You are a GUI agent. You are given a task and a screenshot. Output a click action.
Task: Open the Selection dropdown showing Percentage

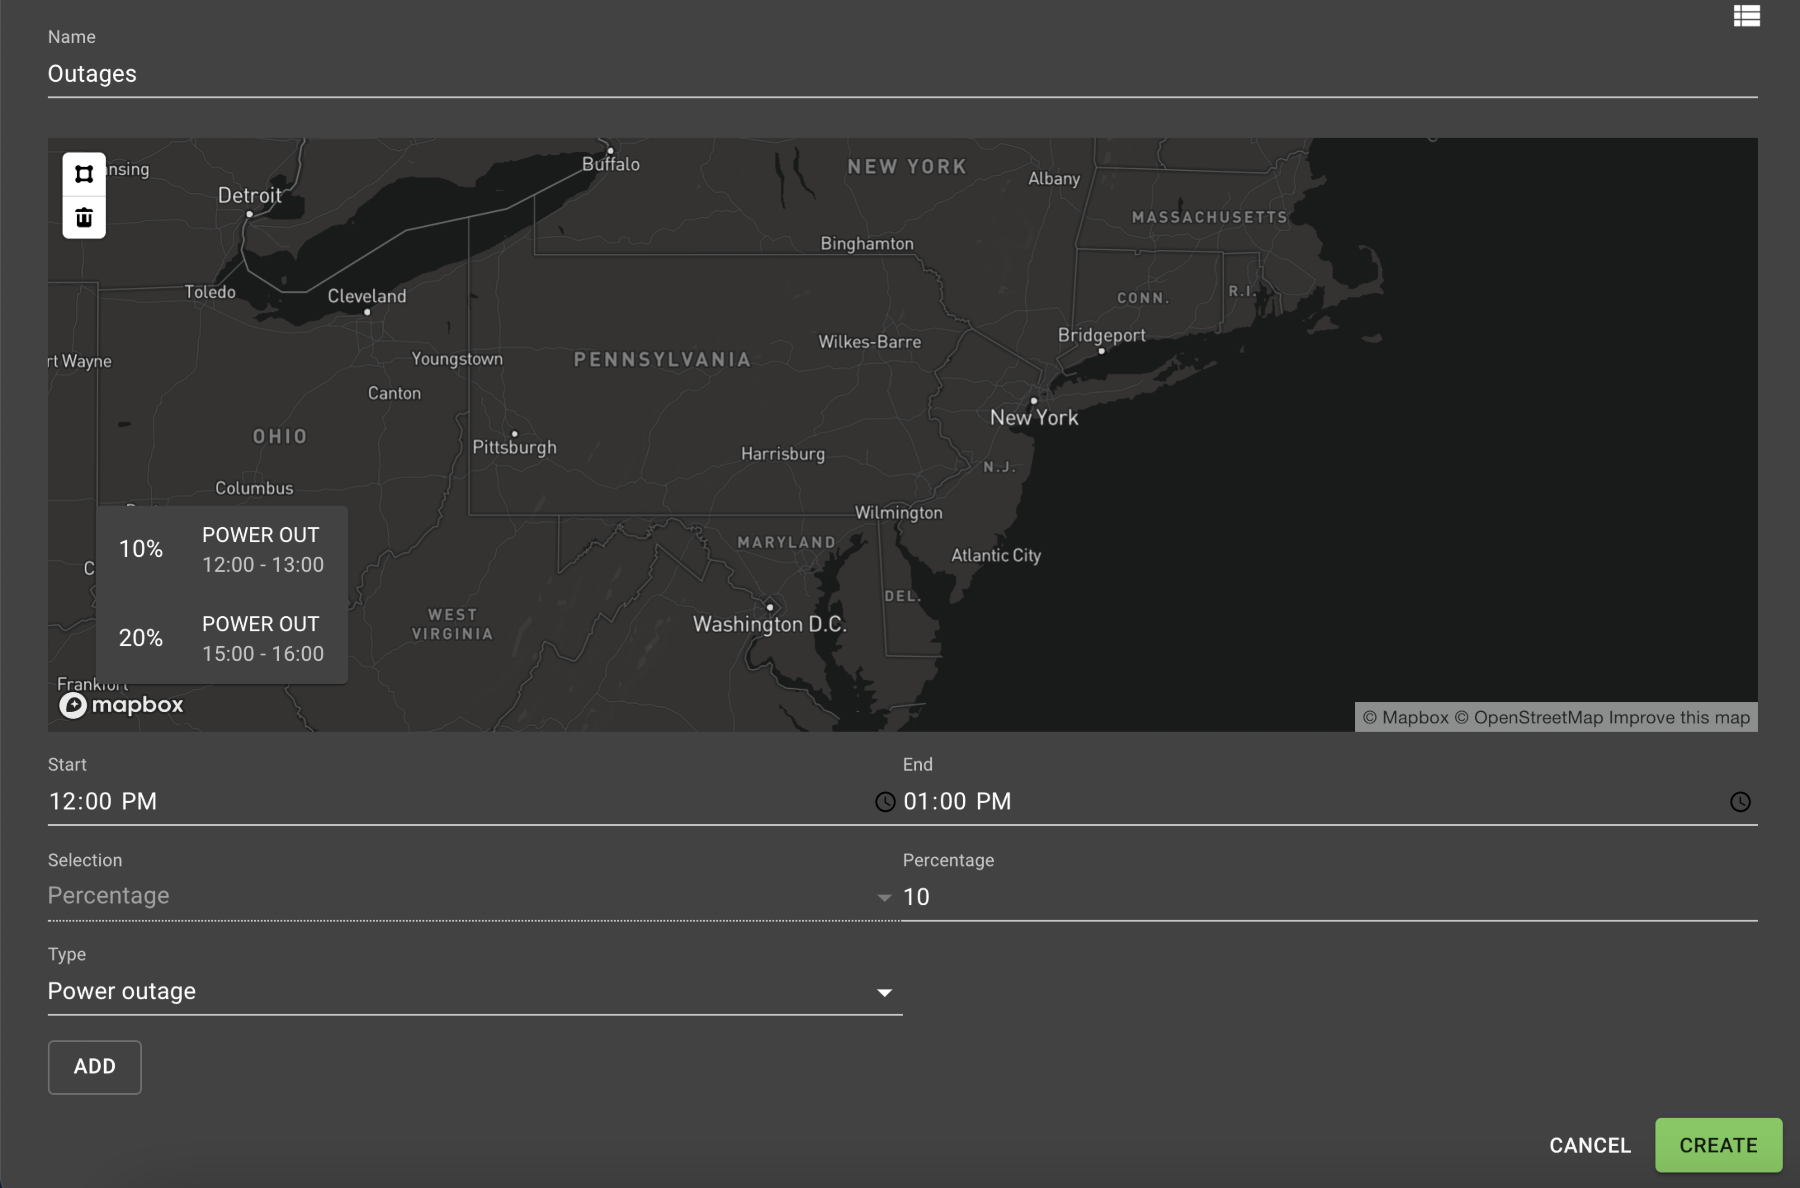coord(400,896)
